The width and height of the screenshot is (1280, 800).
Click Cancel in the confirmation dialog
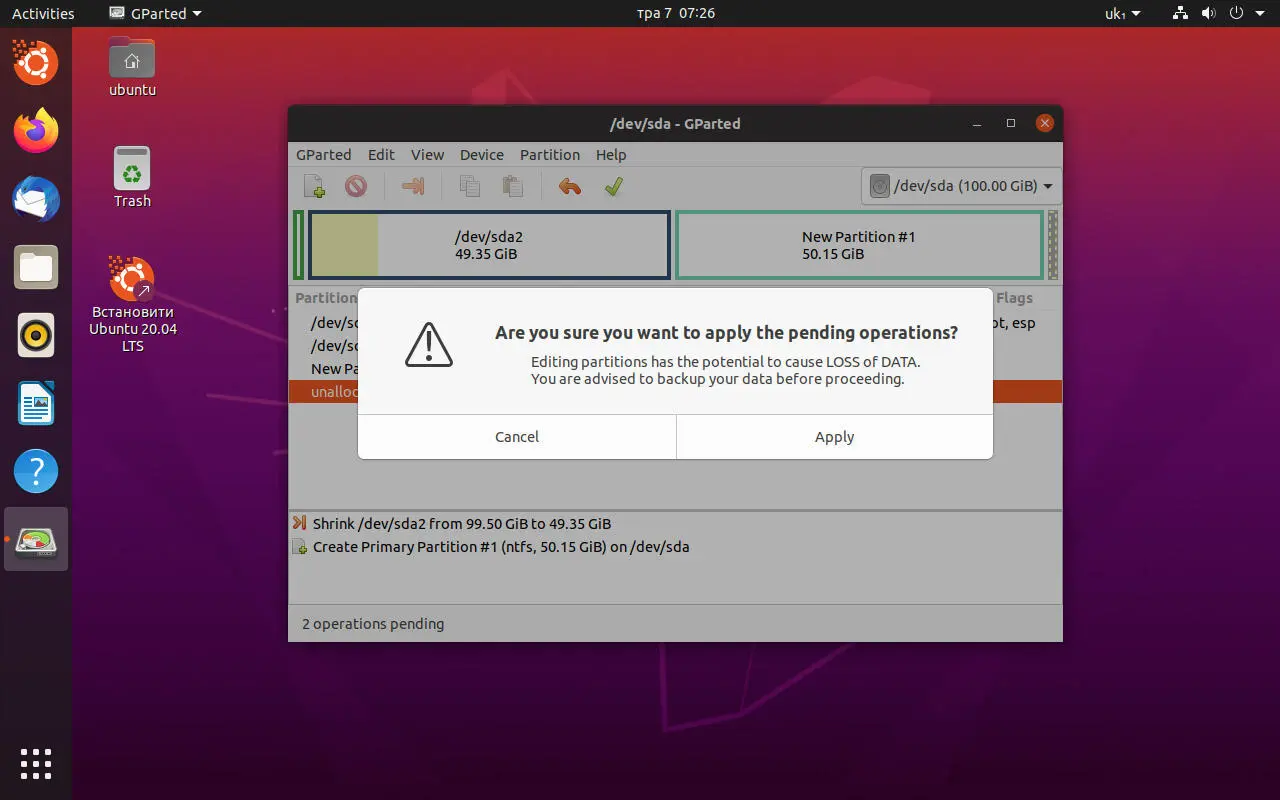point(517,437)
